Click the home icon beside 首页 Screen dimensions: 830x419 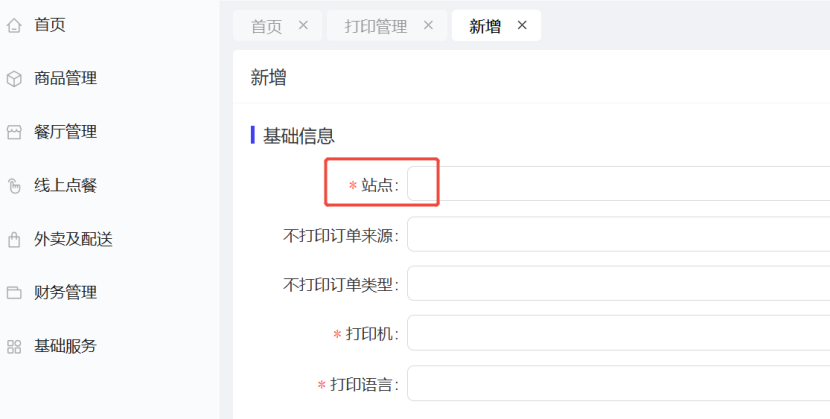[x=14, y=25]
